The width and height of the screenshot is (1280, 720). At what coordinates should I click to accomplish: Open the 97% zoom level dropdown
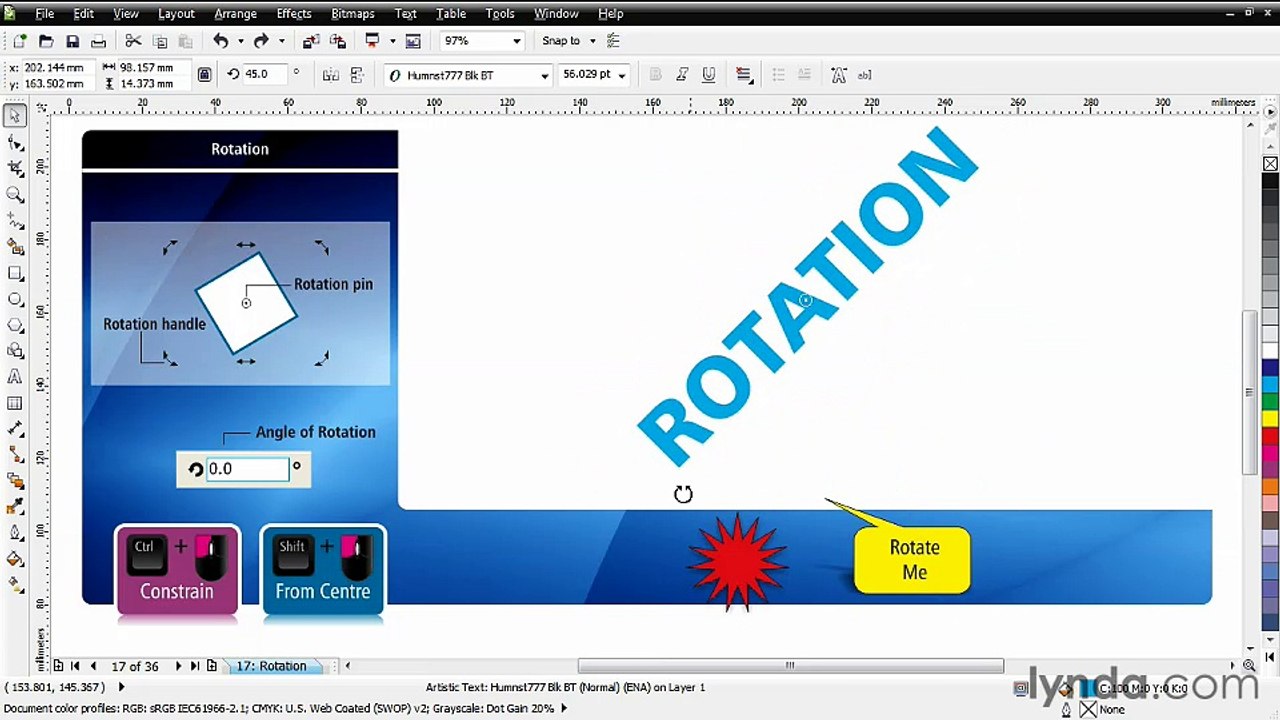pos(517,41)
